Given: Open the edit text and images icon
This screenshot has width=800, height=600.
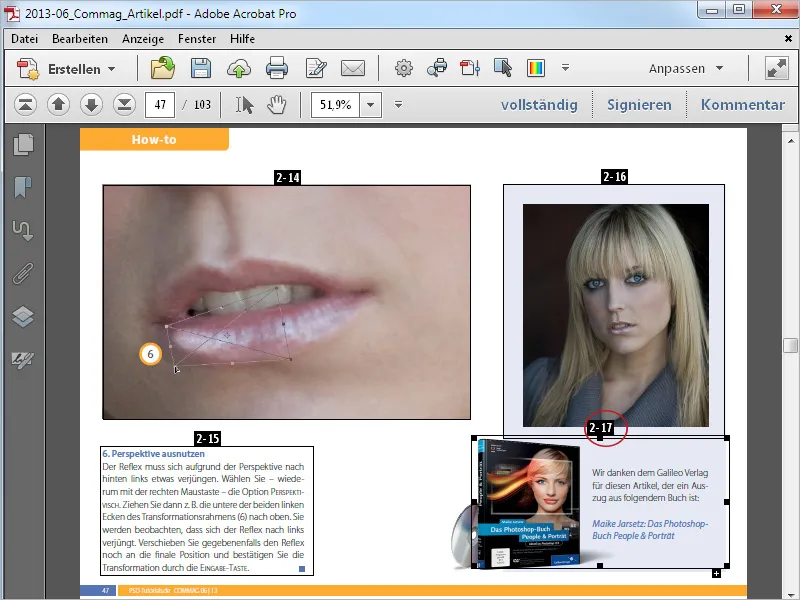Looking at the screenshot, I should [316, 68].
